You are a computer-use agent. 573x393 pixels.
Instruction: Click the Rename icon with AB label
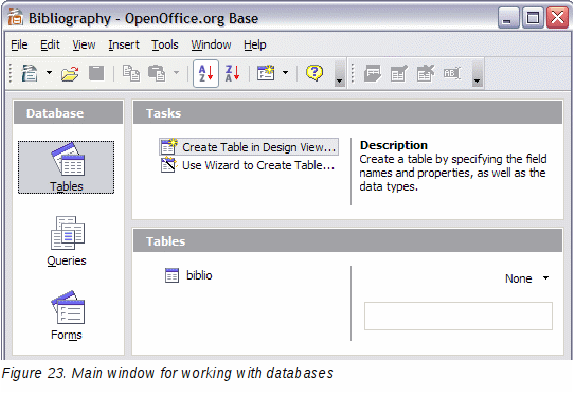[452, 73]
